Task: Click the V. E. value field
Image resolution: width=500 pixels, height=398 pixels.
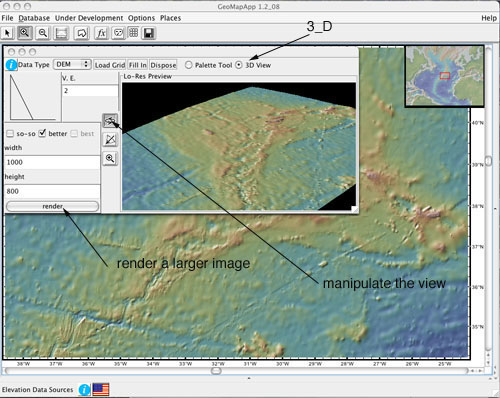Action: tap(90, 91)
